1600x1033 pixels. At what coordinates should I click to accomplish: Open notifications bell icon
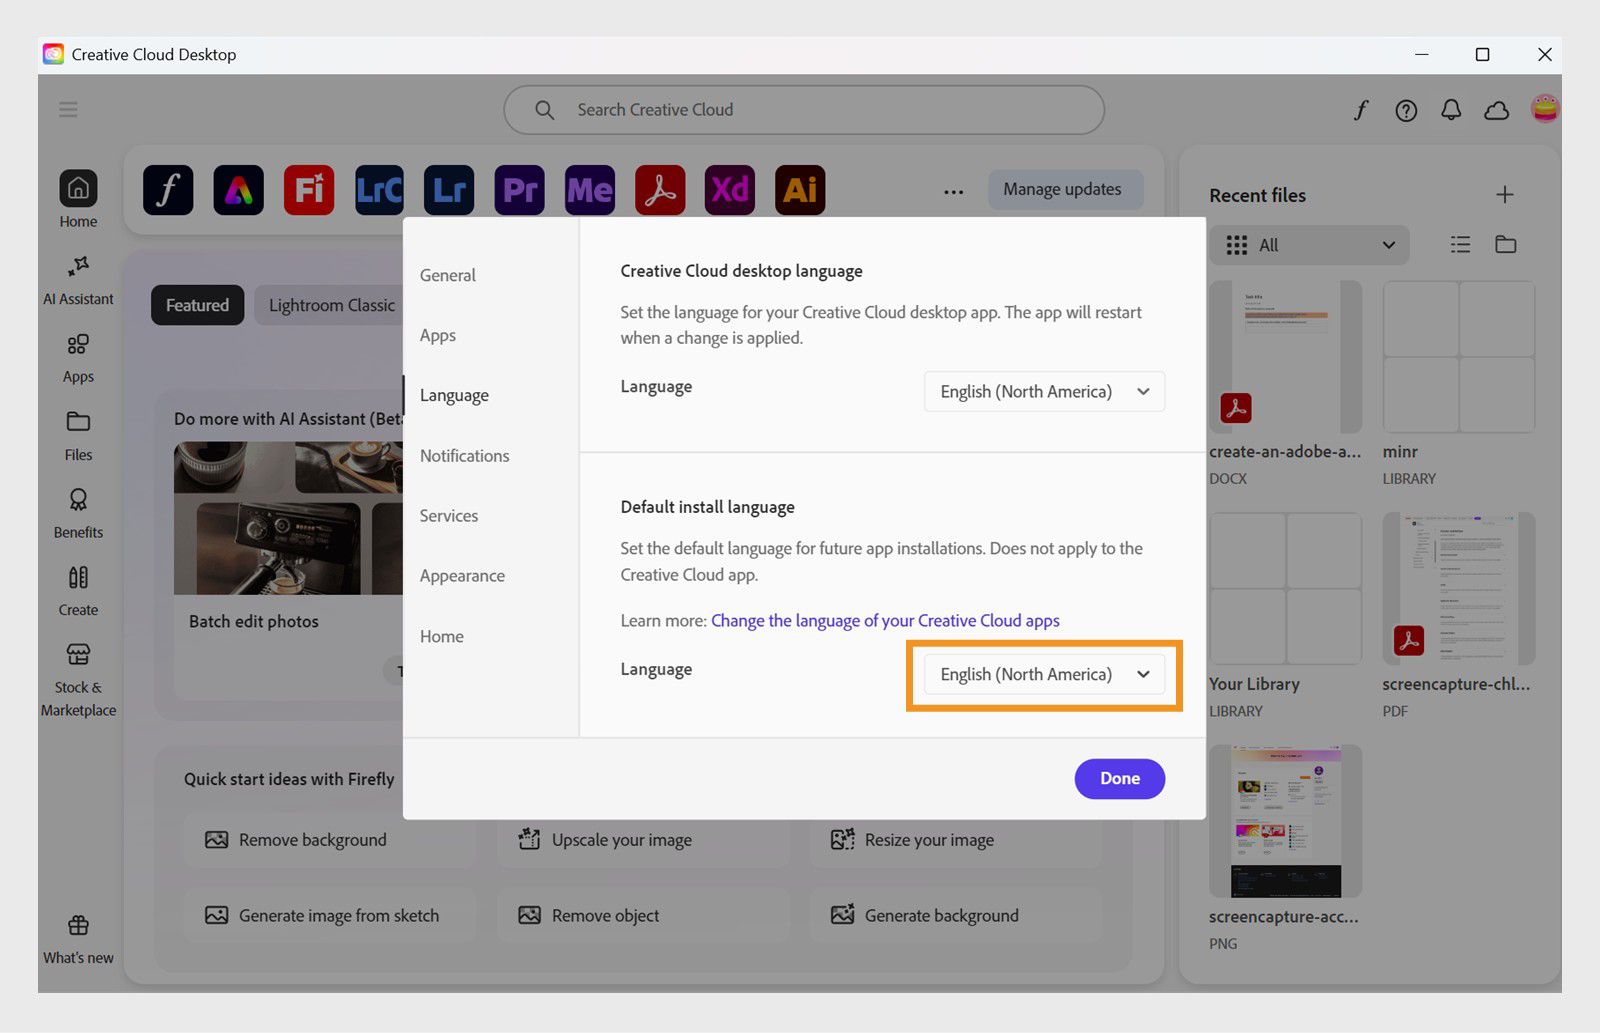tap(1451, 110)
